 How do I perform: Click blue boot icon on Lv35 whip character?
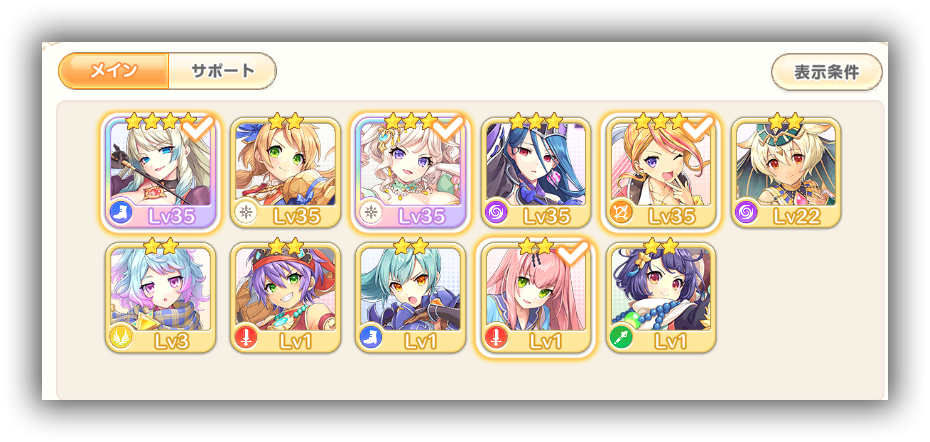click(122, 212)
